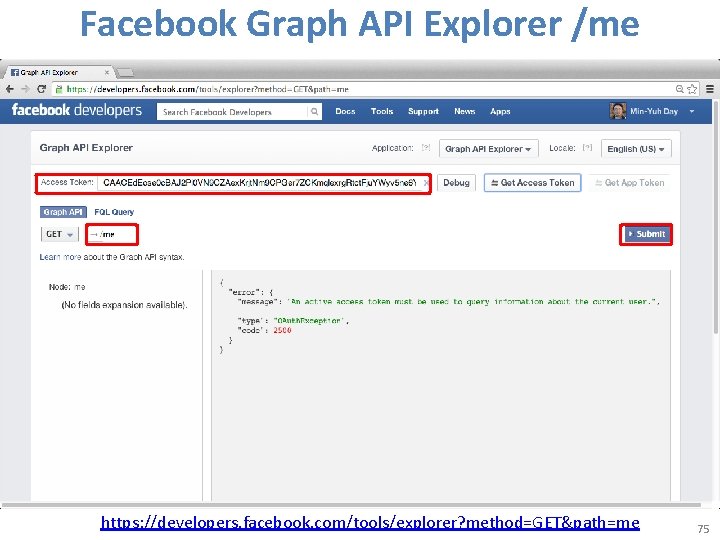Click Get Access Token button
This screenshot has height=540, width=720.
(x=533, y=183)
